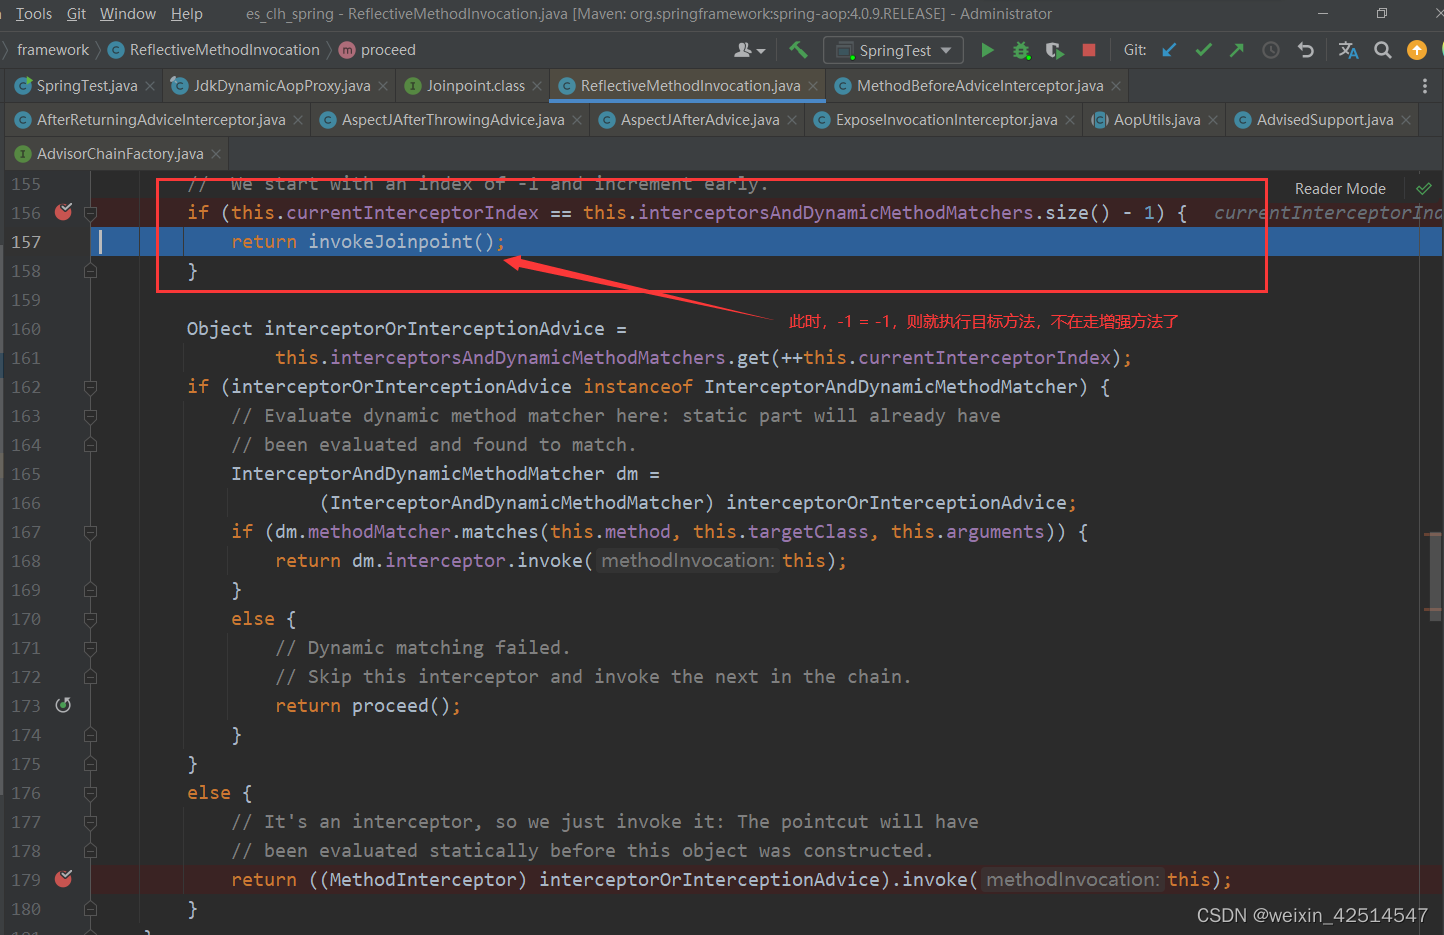Open AdvisedSupport.java tab
The height and width of the screenshot is (935, 1444).
point(1324,120)
